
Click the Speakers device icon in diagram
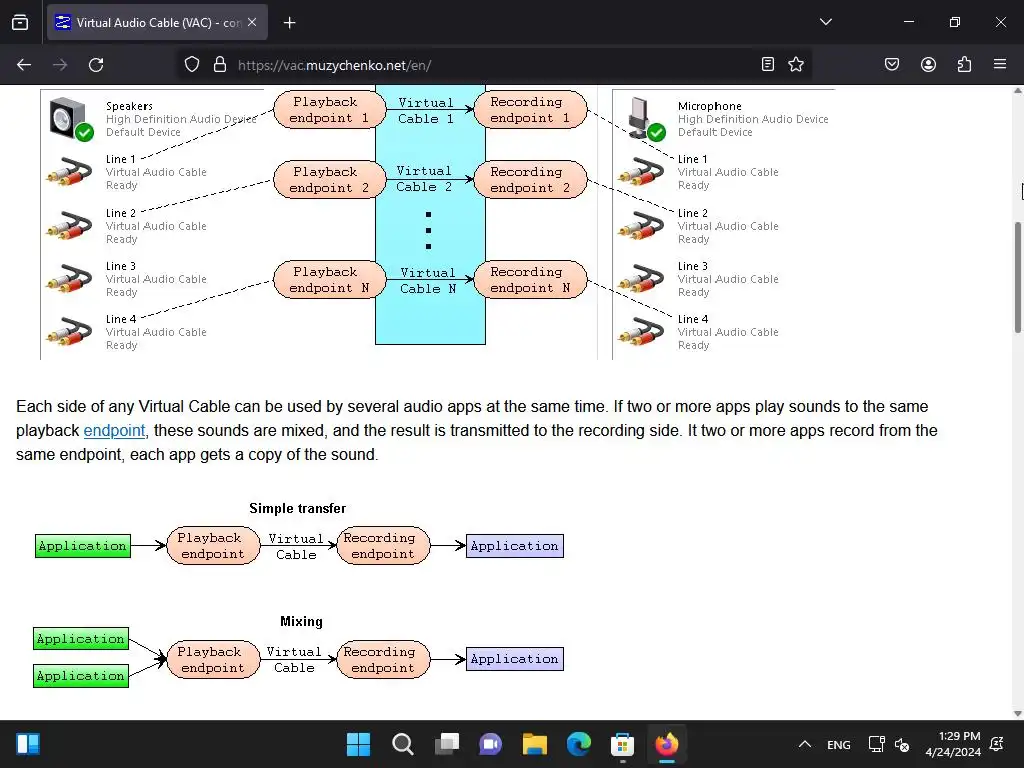pos(70,119)
